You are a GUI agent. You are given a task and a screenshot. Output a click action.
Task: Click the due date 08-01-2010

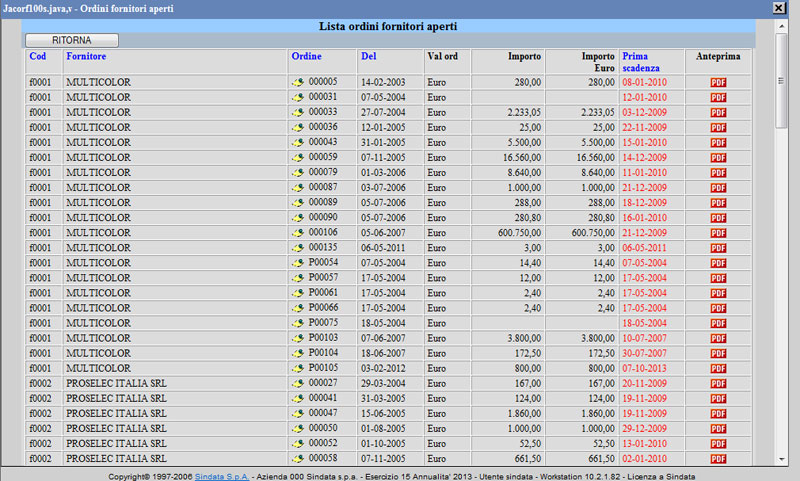pos(644,83)
